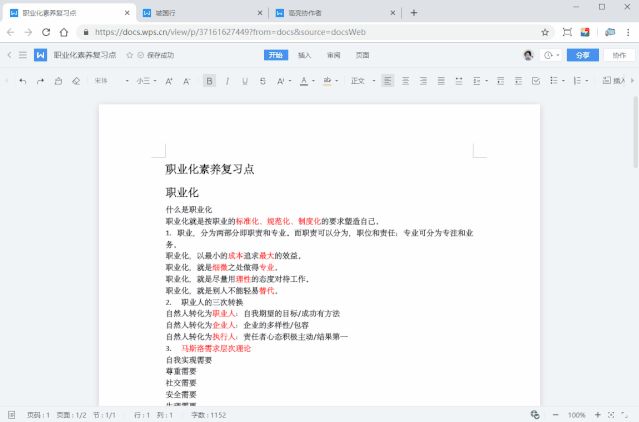Switch to the 审阅 ribbon tab

point(334,55)
